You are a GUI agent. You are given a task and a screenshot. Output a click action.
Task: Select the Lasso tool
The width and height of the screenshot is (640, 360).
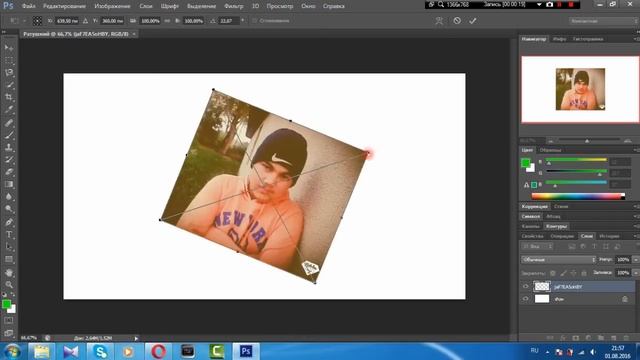(9, 73)
